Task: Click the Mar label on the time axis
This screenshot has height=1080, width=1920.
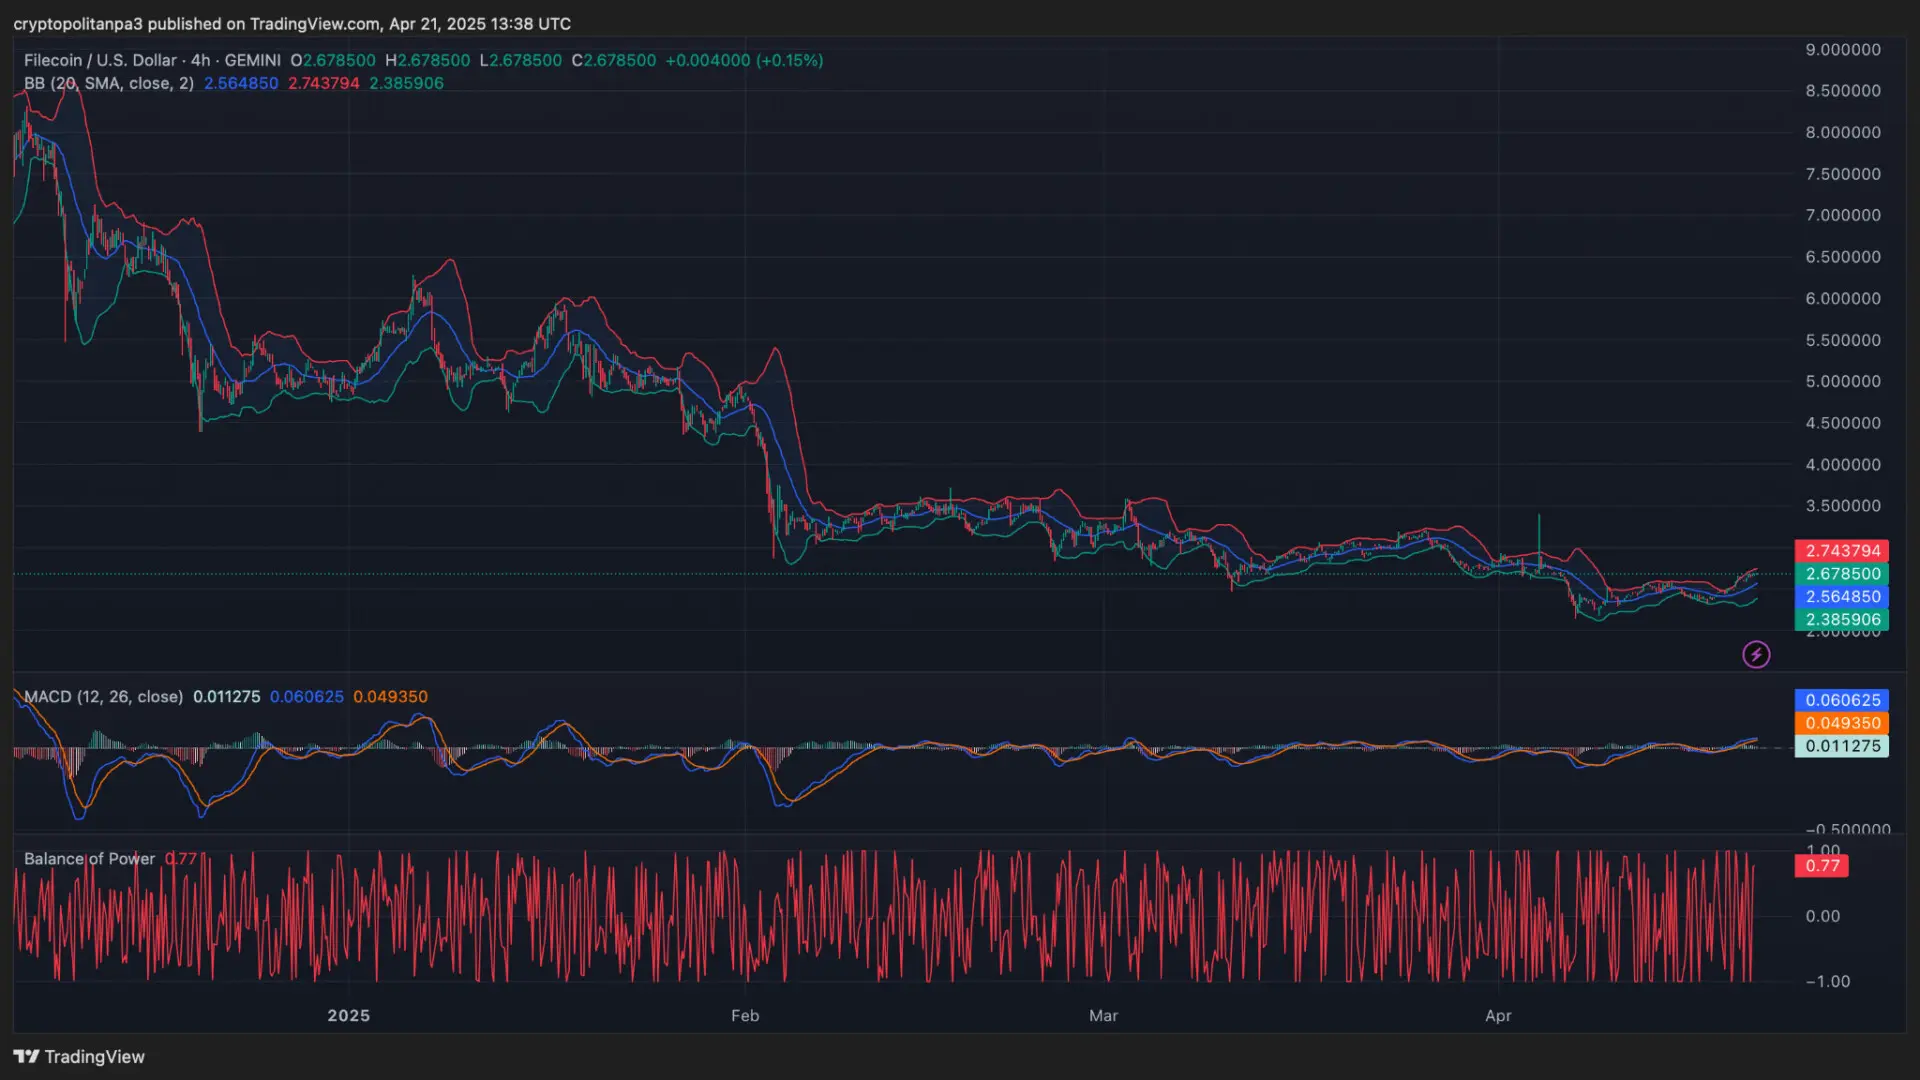Action: tap(1103, 1016)
